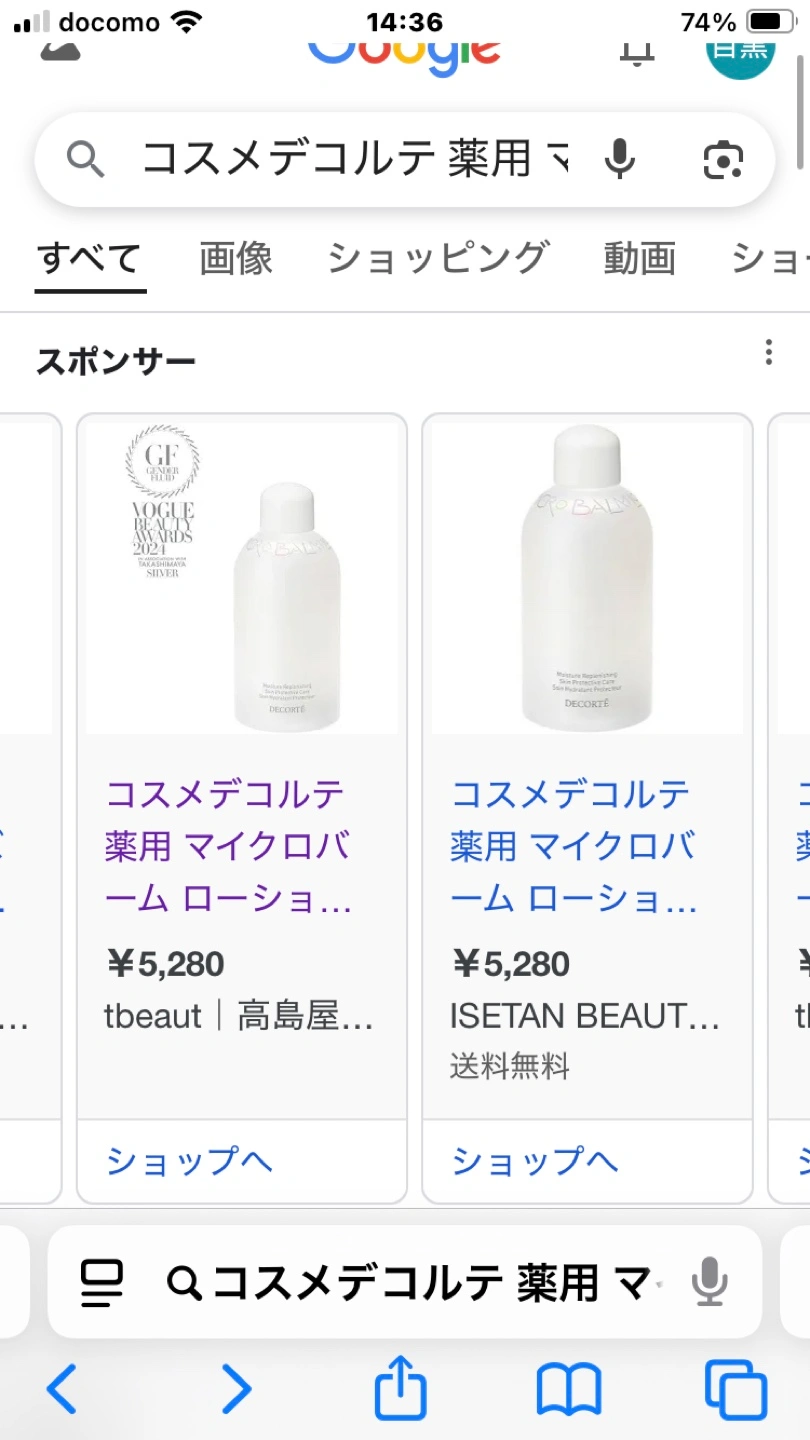Switch to the 画像 tab

pos(236,258)
